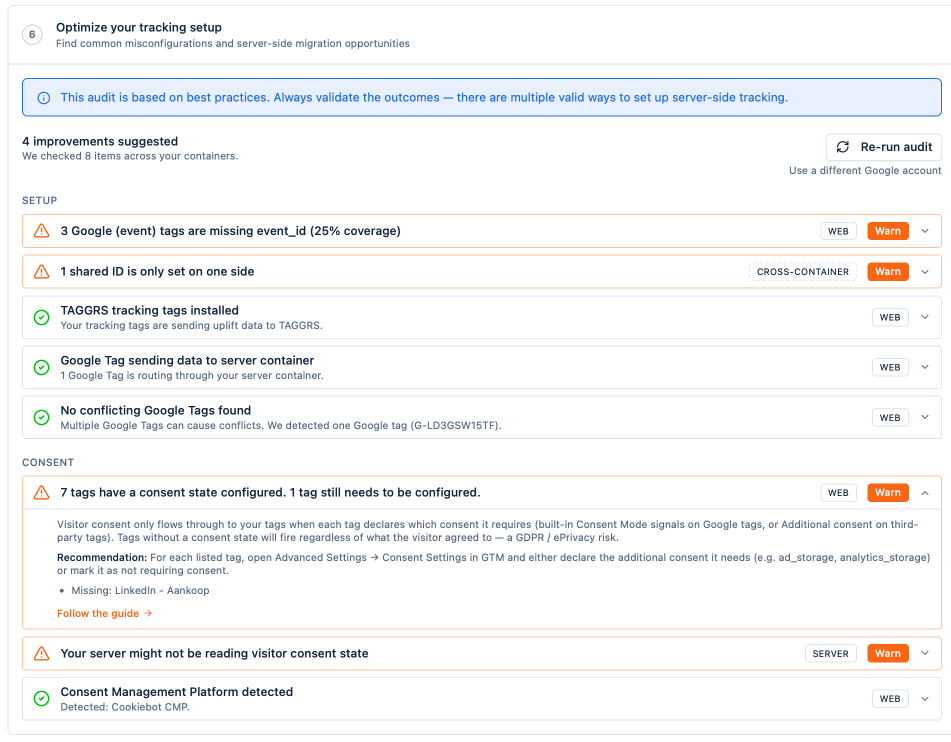Expand the missing event_id warning row

coord(925,231)
